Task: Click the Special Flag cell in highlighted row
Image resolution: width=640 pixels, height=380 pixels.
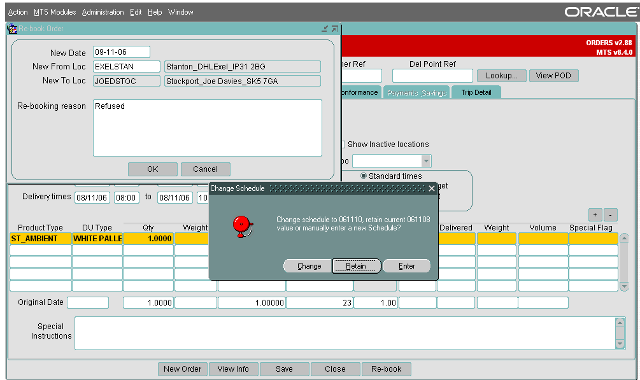Action: [593, 238]
